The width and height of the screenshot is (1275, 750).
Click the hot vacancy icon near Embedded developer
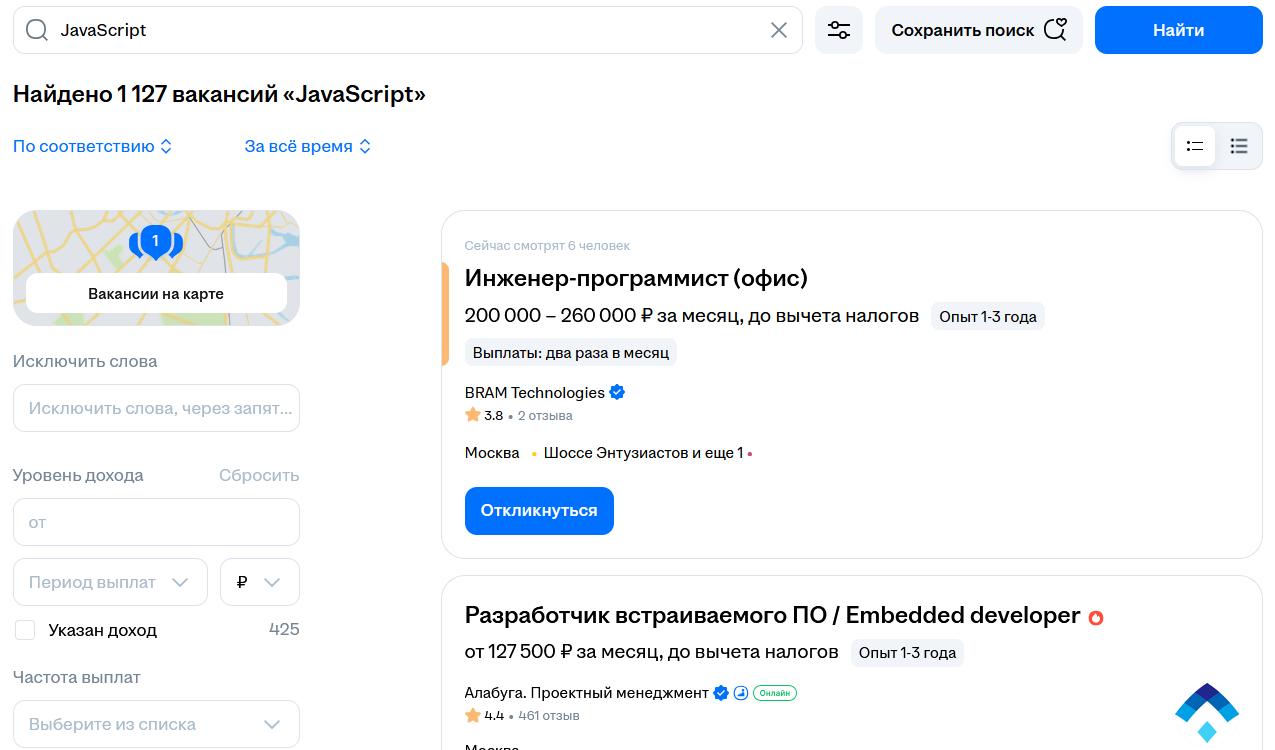[x=1096, y=618]
